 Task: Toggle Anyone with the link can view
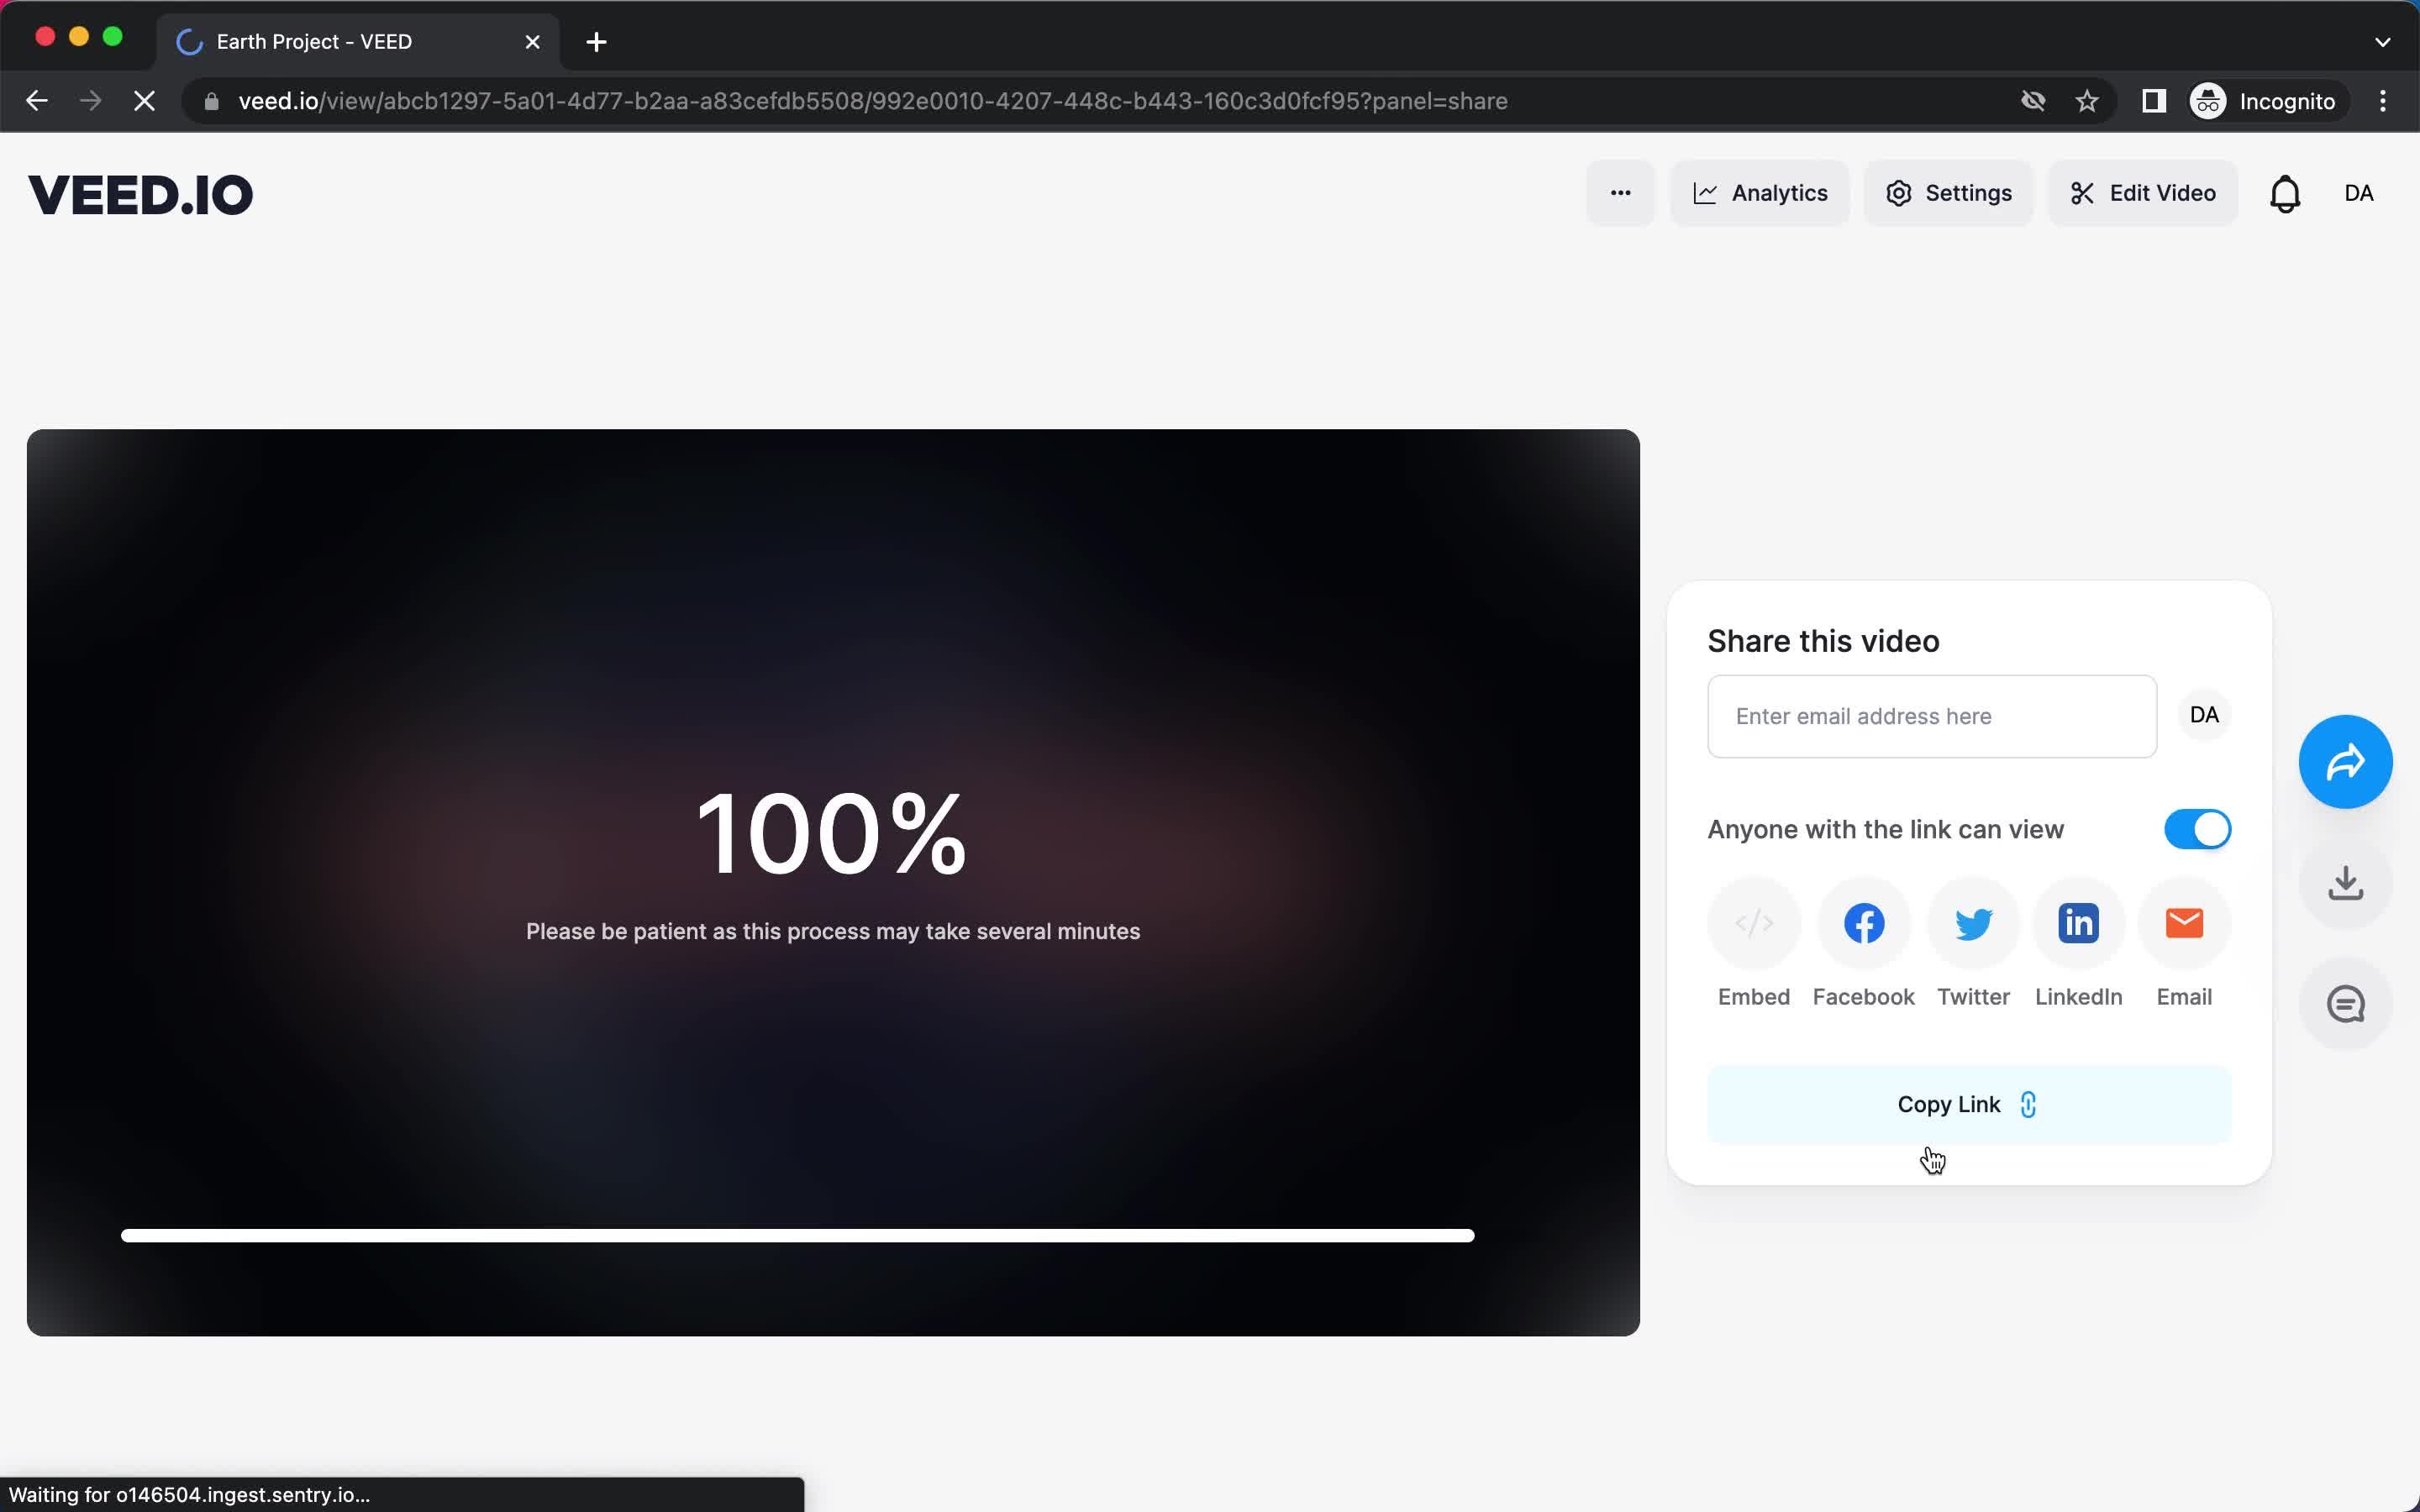click(2197, 827)
